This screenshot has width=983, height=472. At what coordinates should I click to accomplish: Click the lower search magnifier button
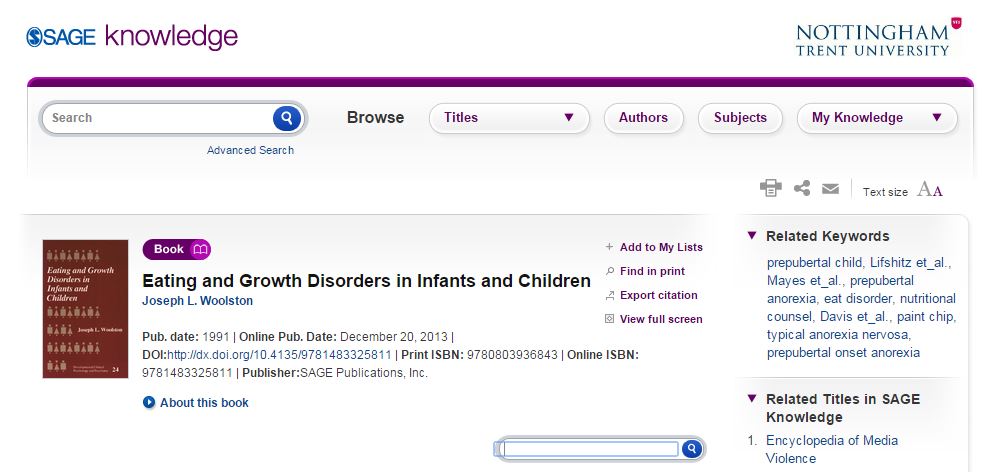(x=690, y=449)
